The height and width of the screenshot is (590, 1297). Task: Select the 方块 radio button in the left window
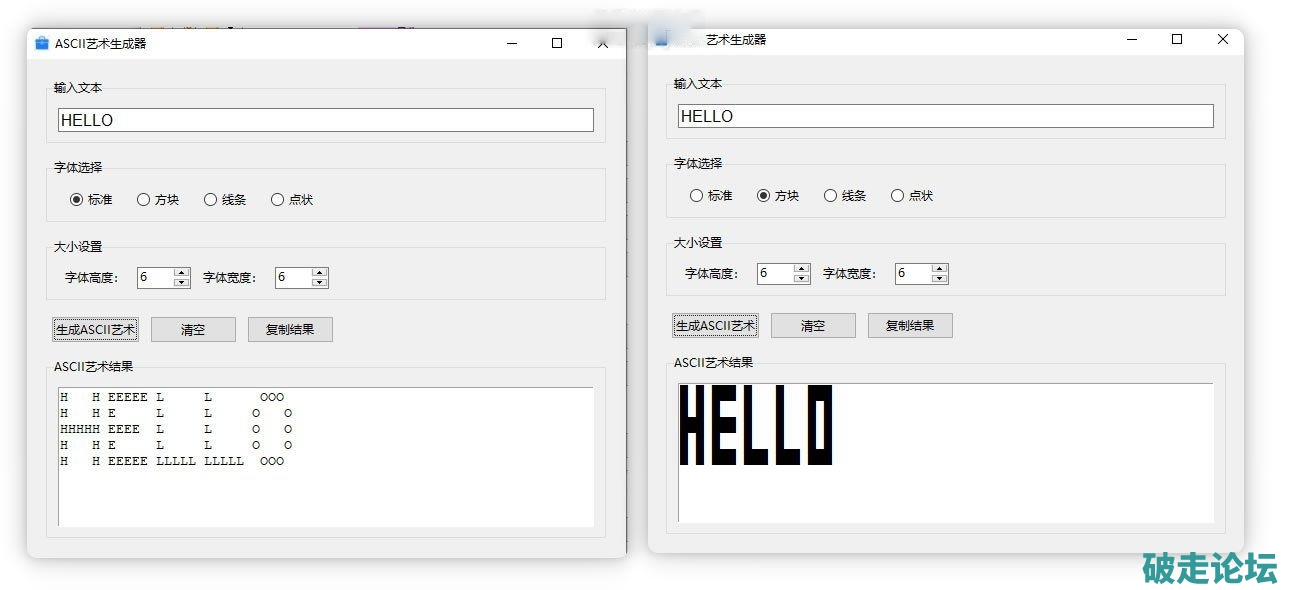click(143, 200)
